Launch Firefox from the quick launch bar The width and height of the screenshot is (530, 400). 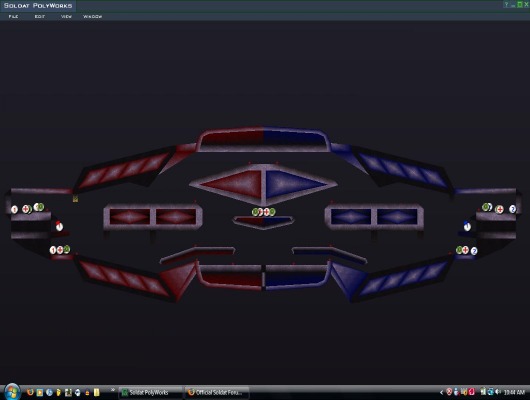[x=30, y=392]
